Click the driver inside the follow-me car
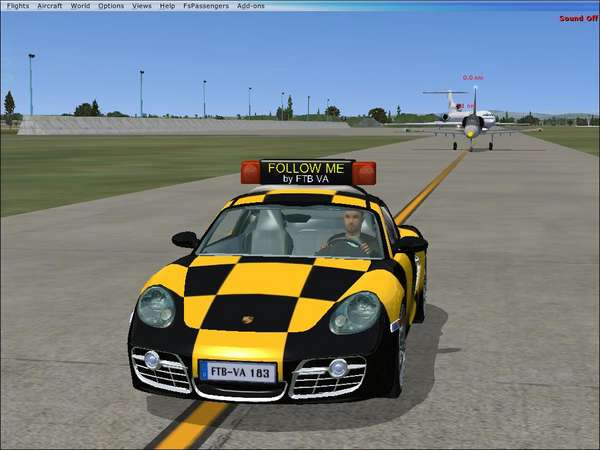 click(x=351, y=233)
